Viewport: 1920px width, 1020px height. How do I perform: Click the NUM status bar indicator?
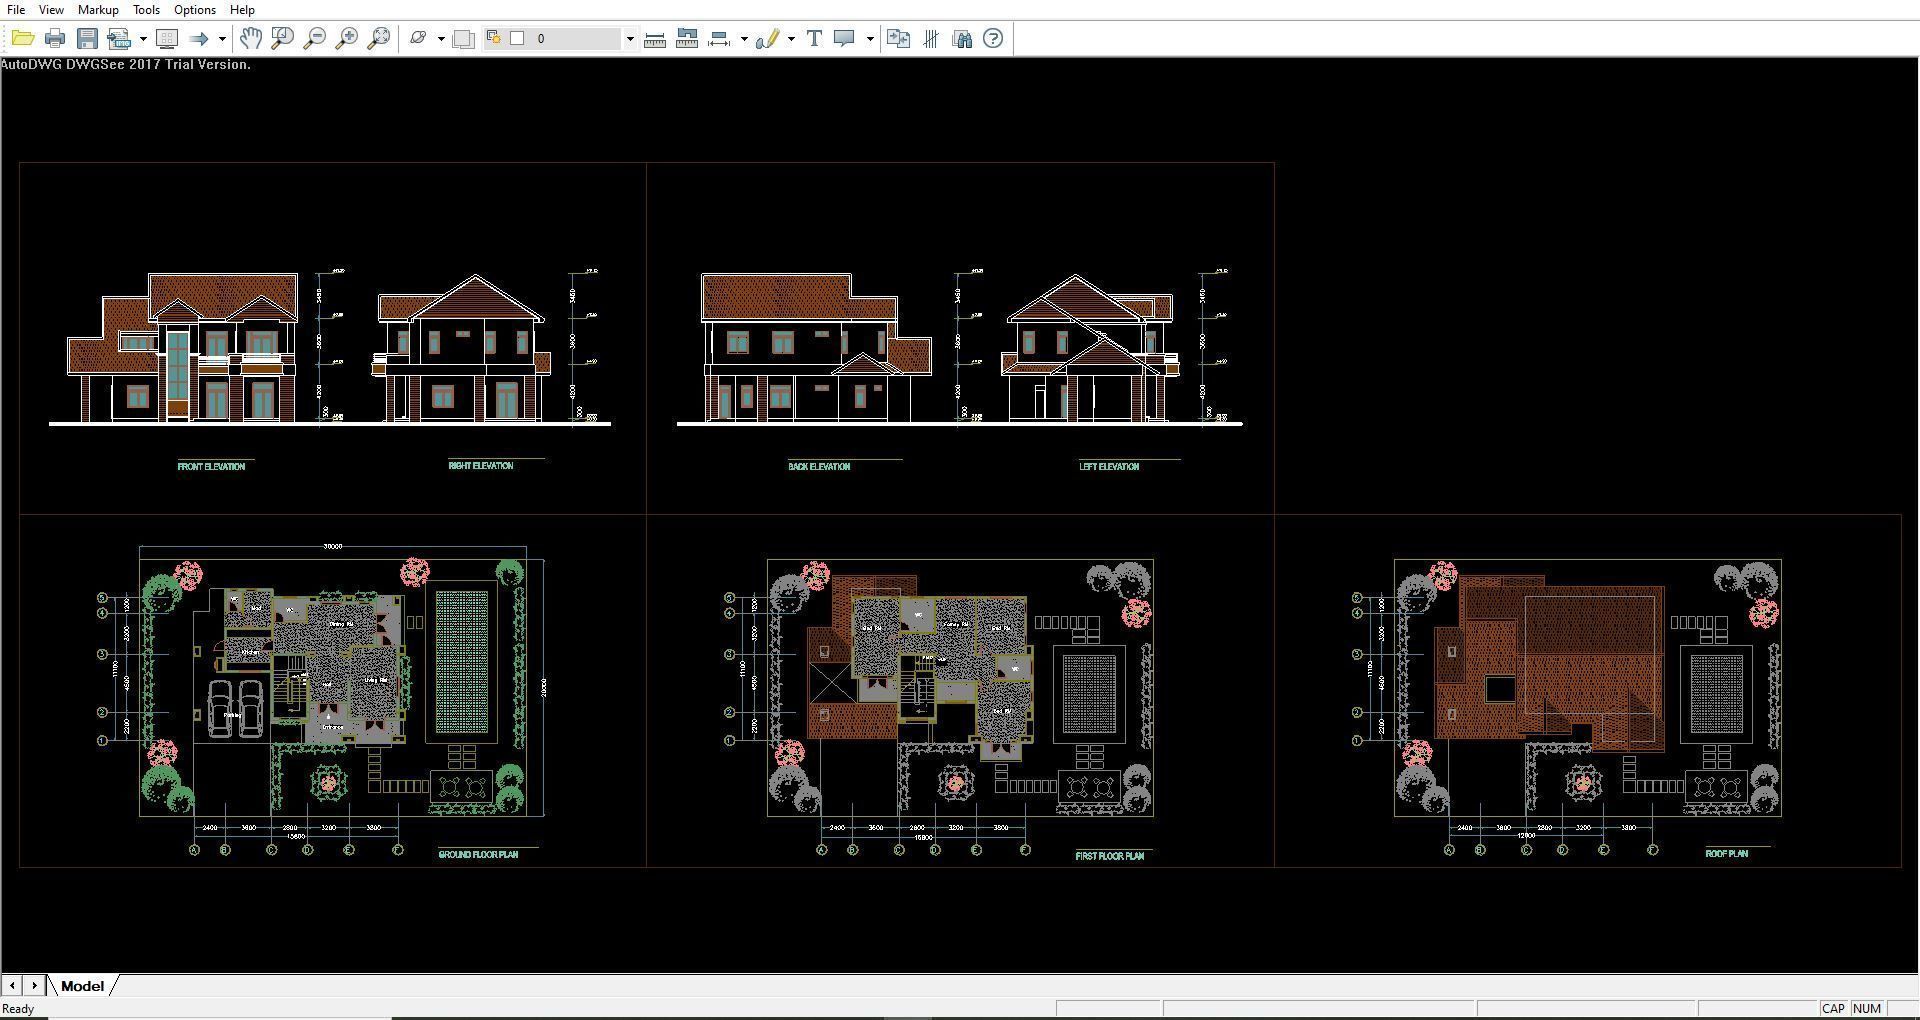pyautogui.click(x=1867, y=1008)
